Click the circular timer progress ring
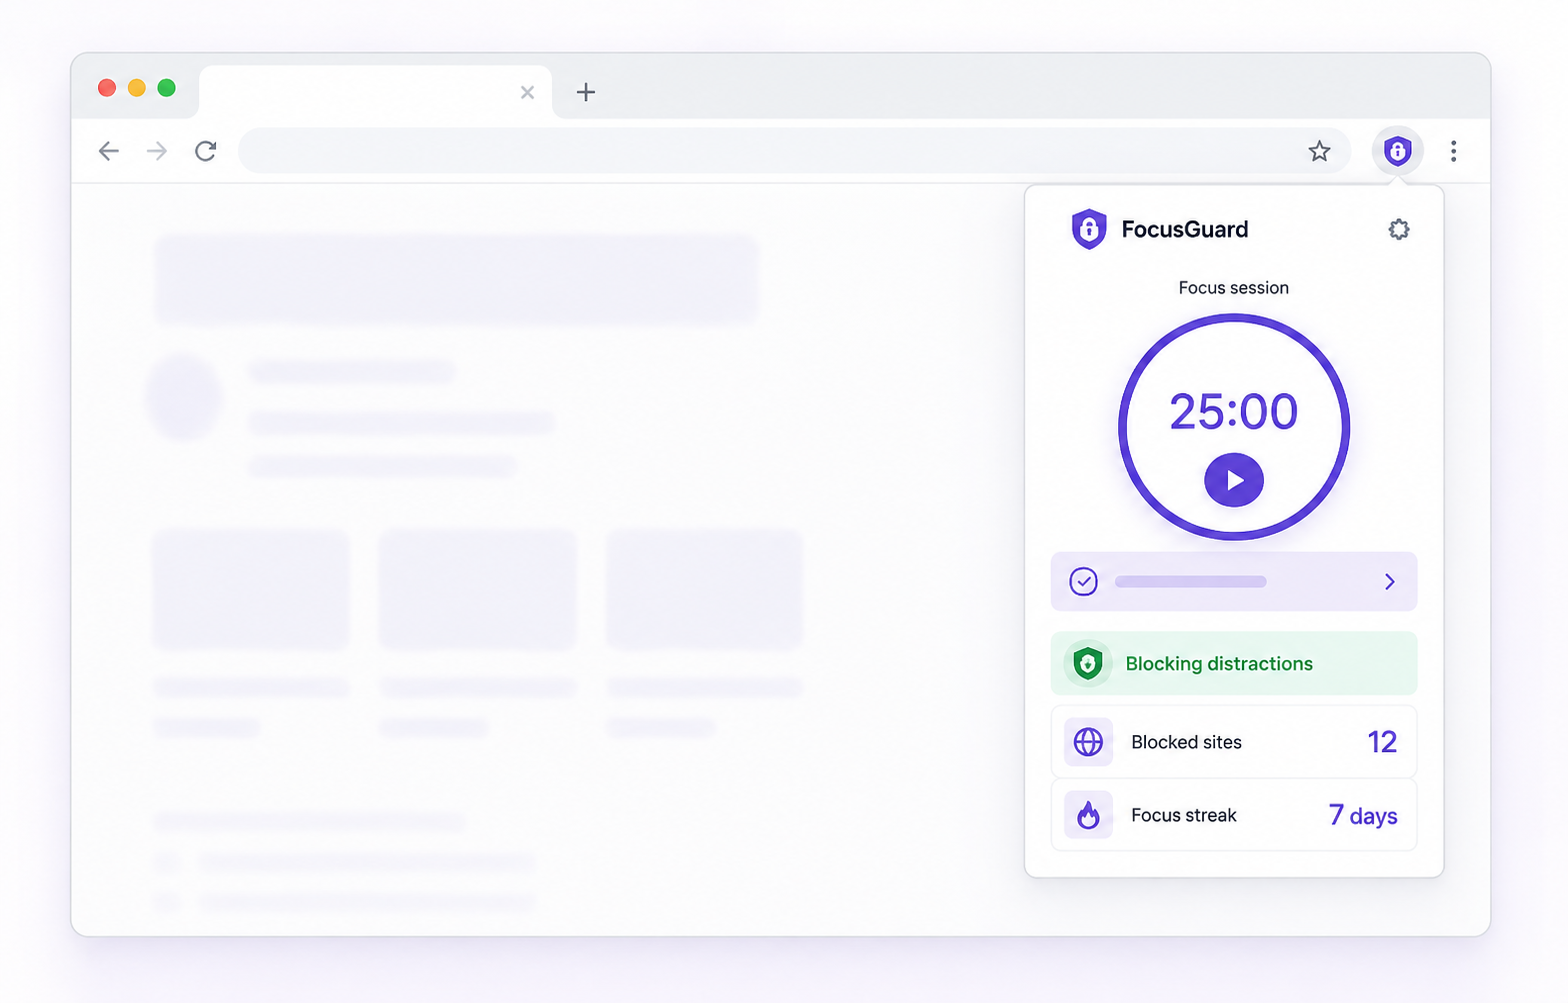Viewport: 1568px width, 1003px height. point(1234,427)
